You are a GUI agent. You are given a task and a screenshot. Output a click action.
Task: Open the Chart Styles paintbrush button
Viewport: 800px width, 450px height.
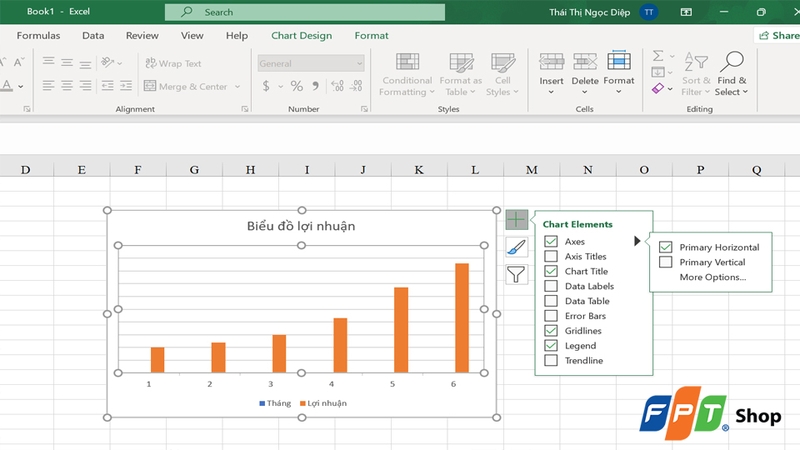click(516, 247)
